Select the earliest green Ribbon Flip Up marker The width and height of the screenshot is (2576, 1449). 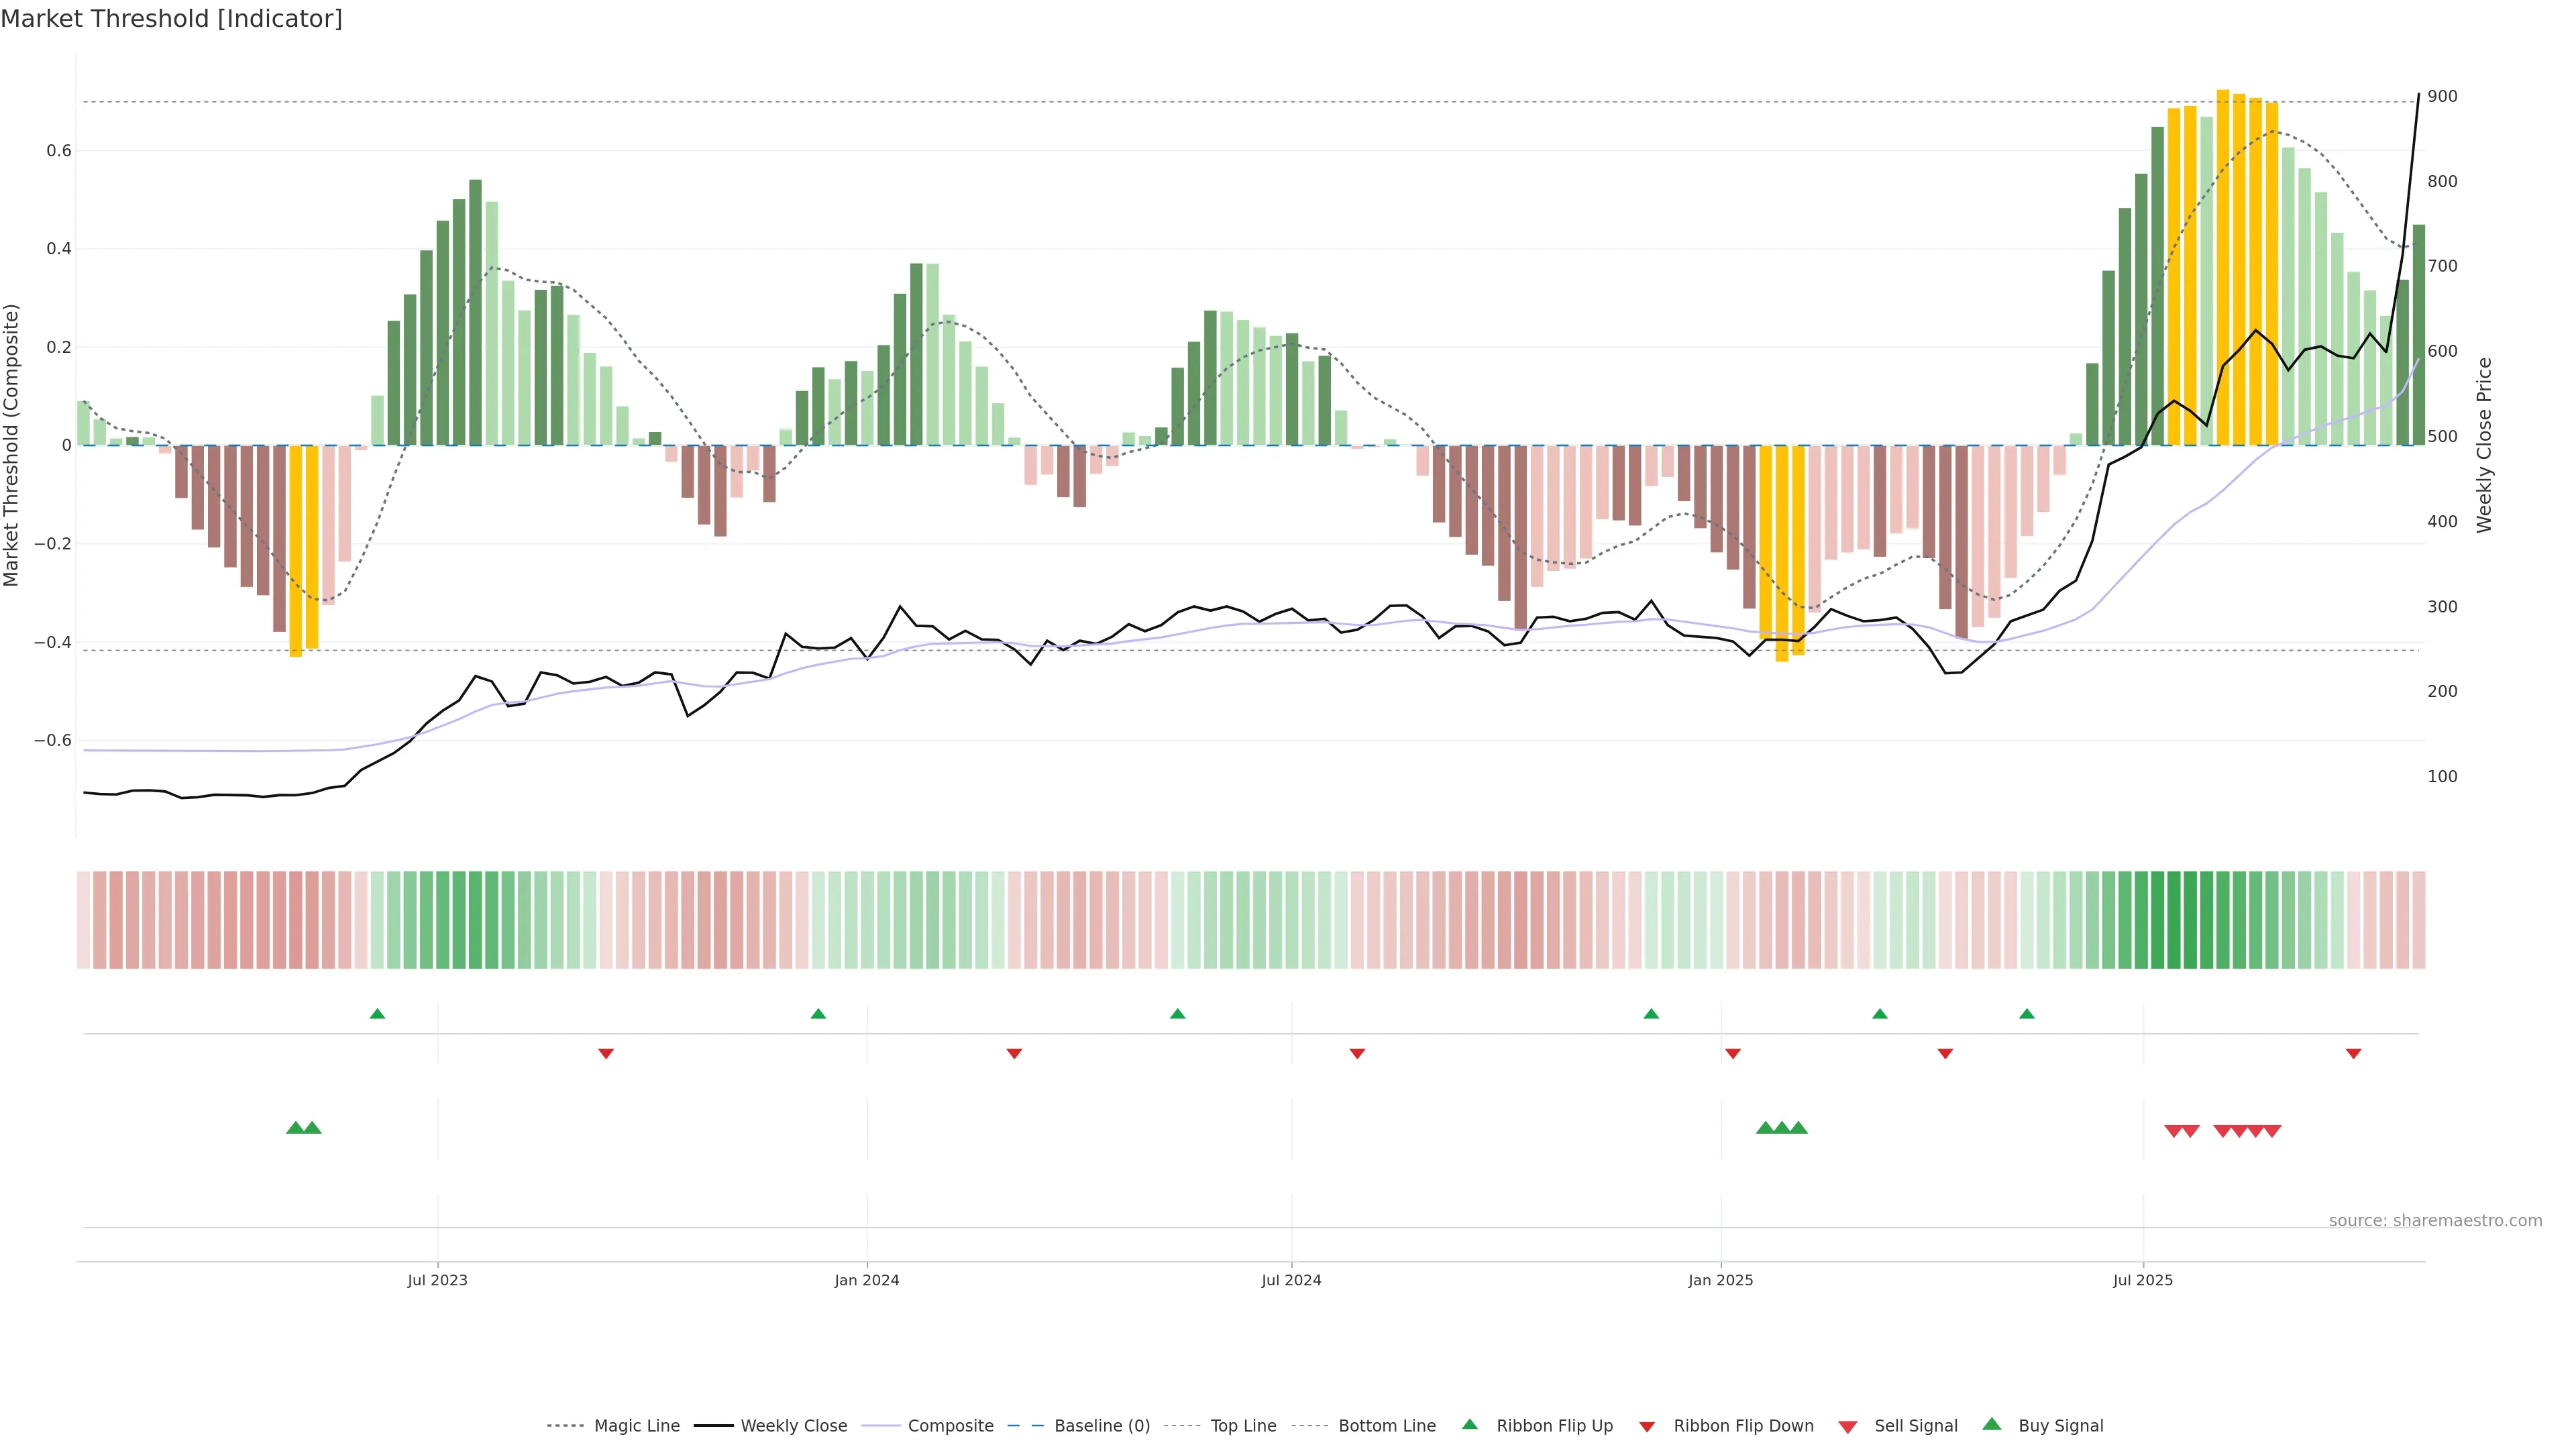377,1014
